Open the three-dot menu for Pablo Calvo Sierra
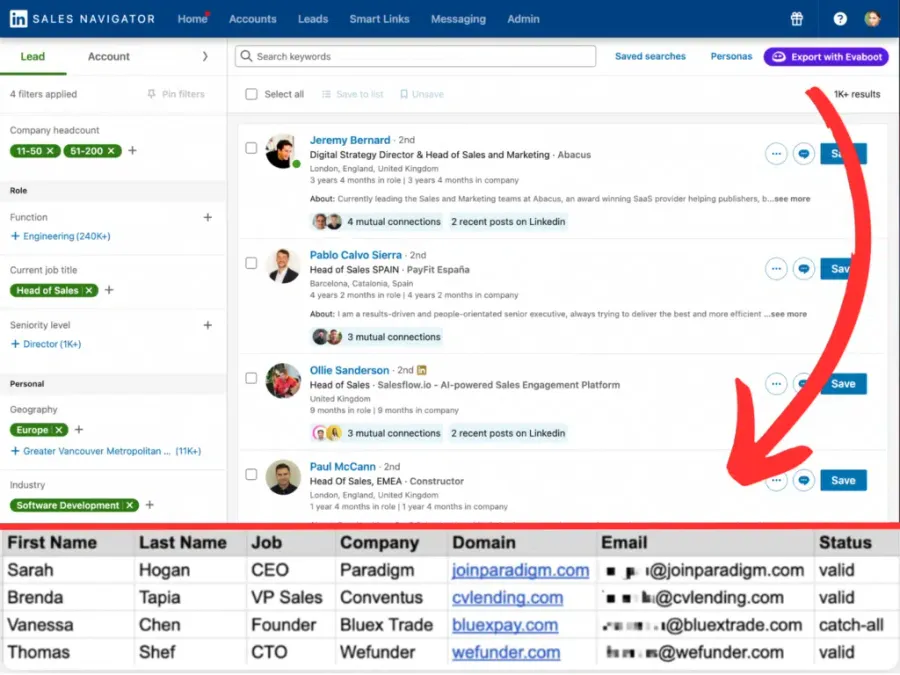Screen dimensions: 900x675 click(x=776, y=268)
